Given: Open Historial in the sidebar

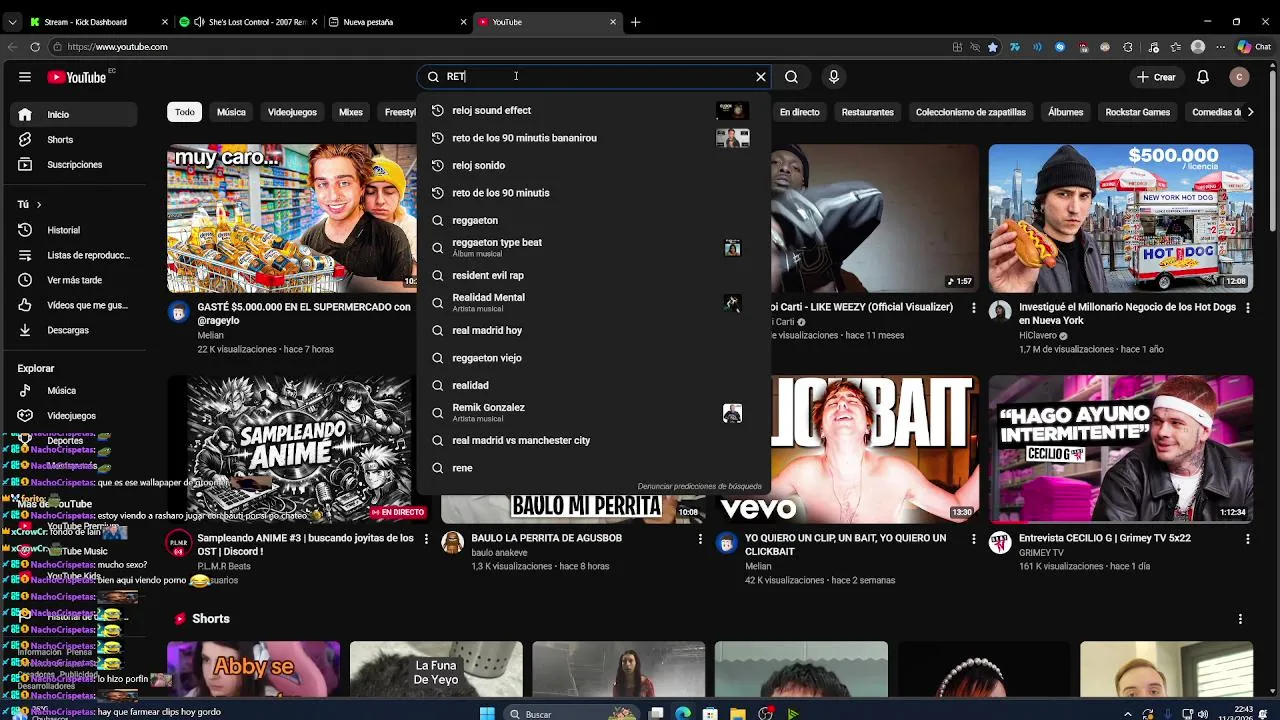Looking at the screenshot, I should pos(75,230).
